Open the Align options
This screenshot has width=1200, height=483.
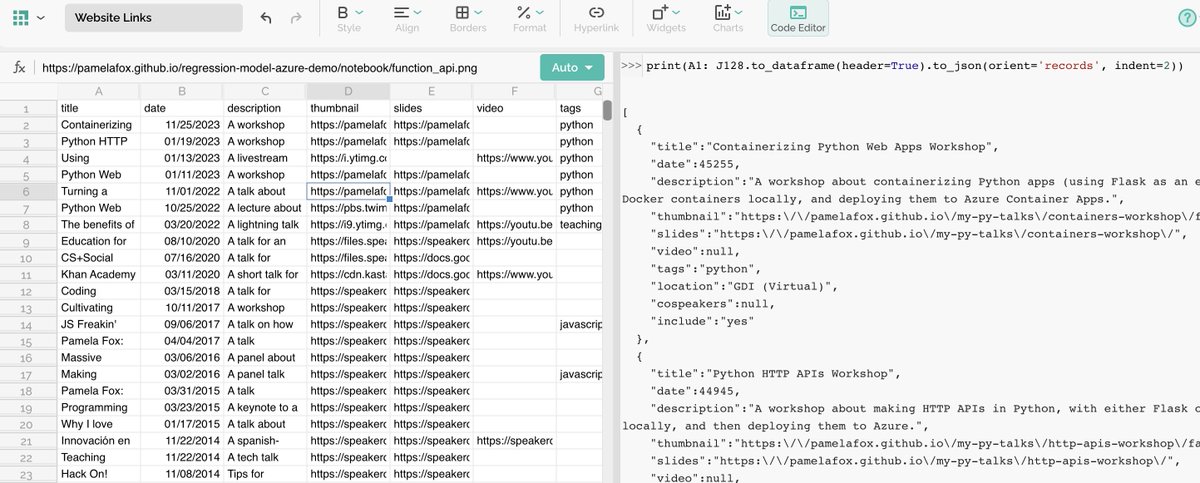coord(407,19)
